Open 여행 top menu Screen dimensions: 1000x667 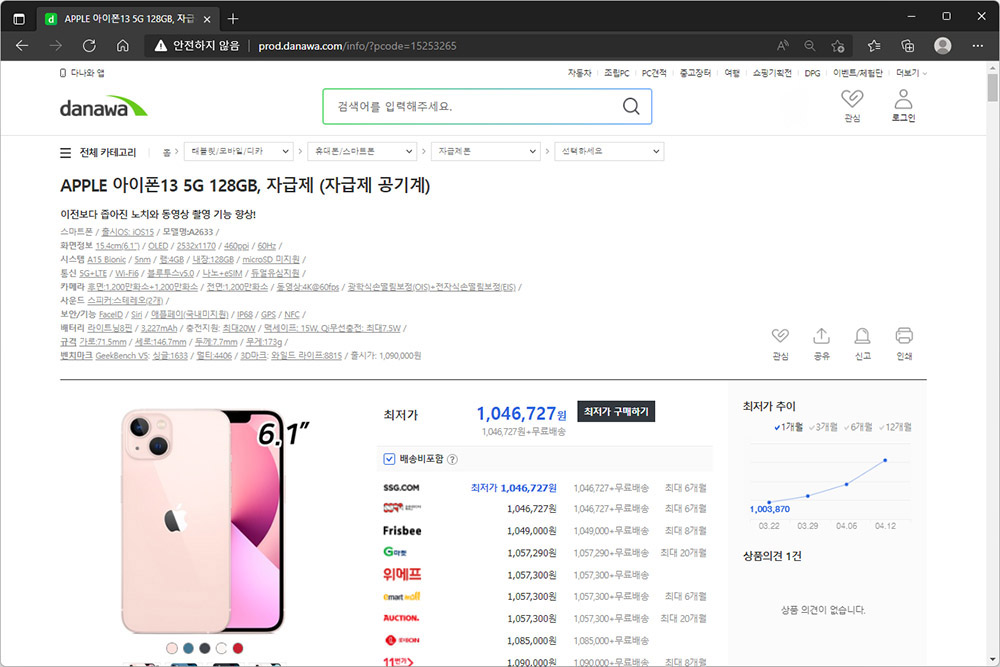(732, 73)
